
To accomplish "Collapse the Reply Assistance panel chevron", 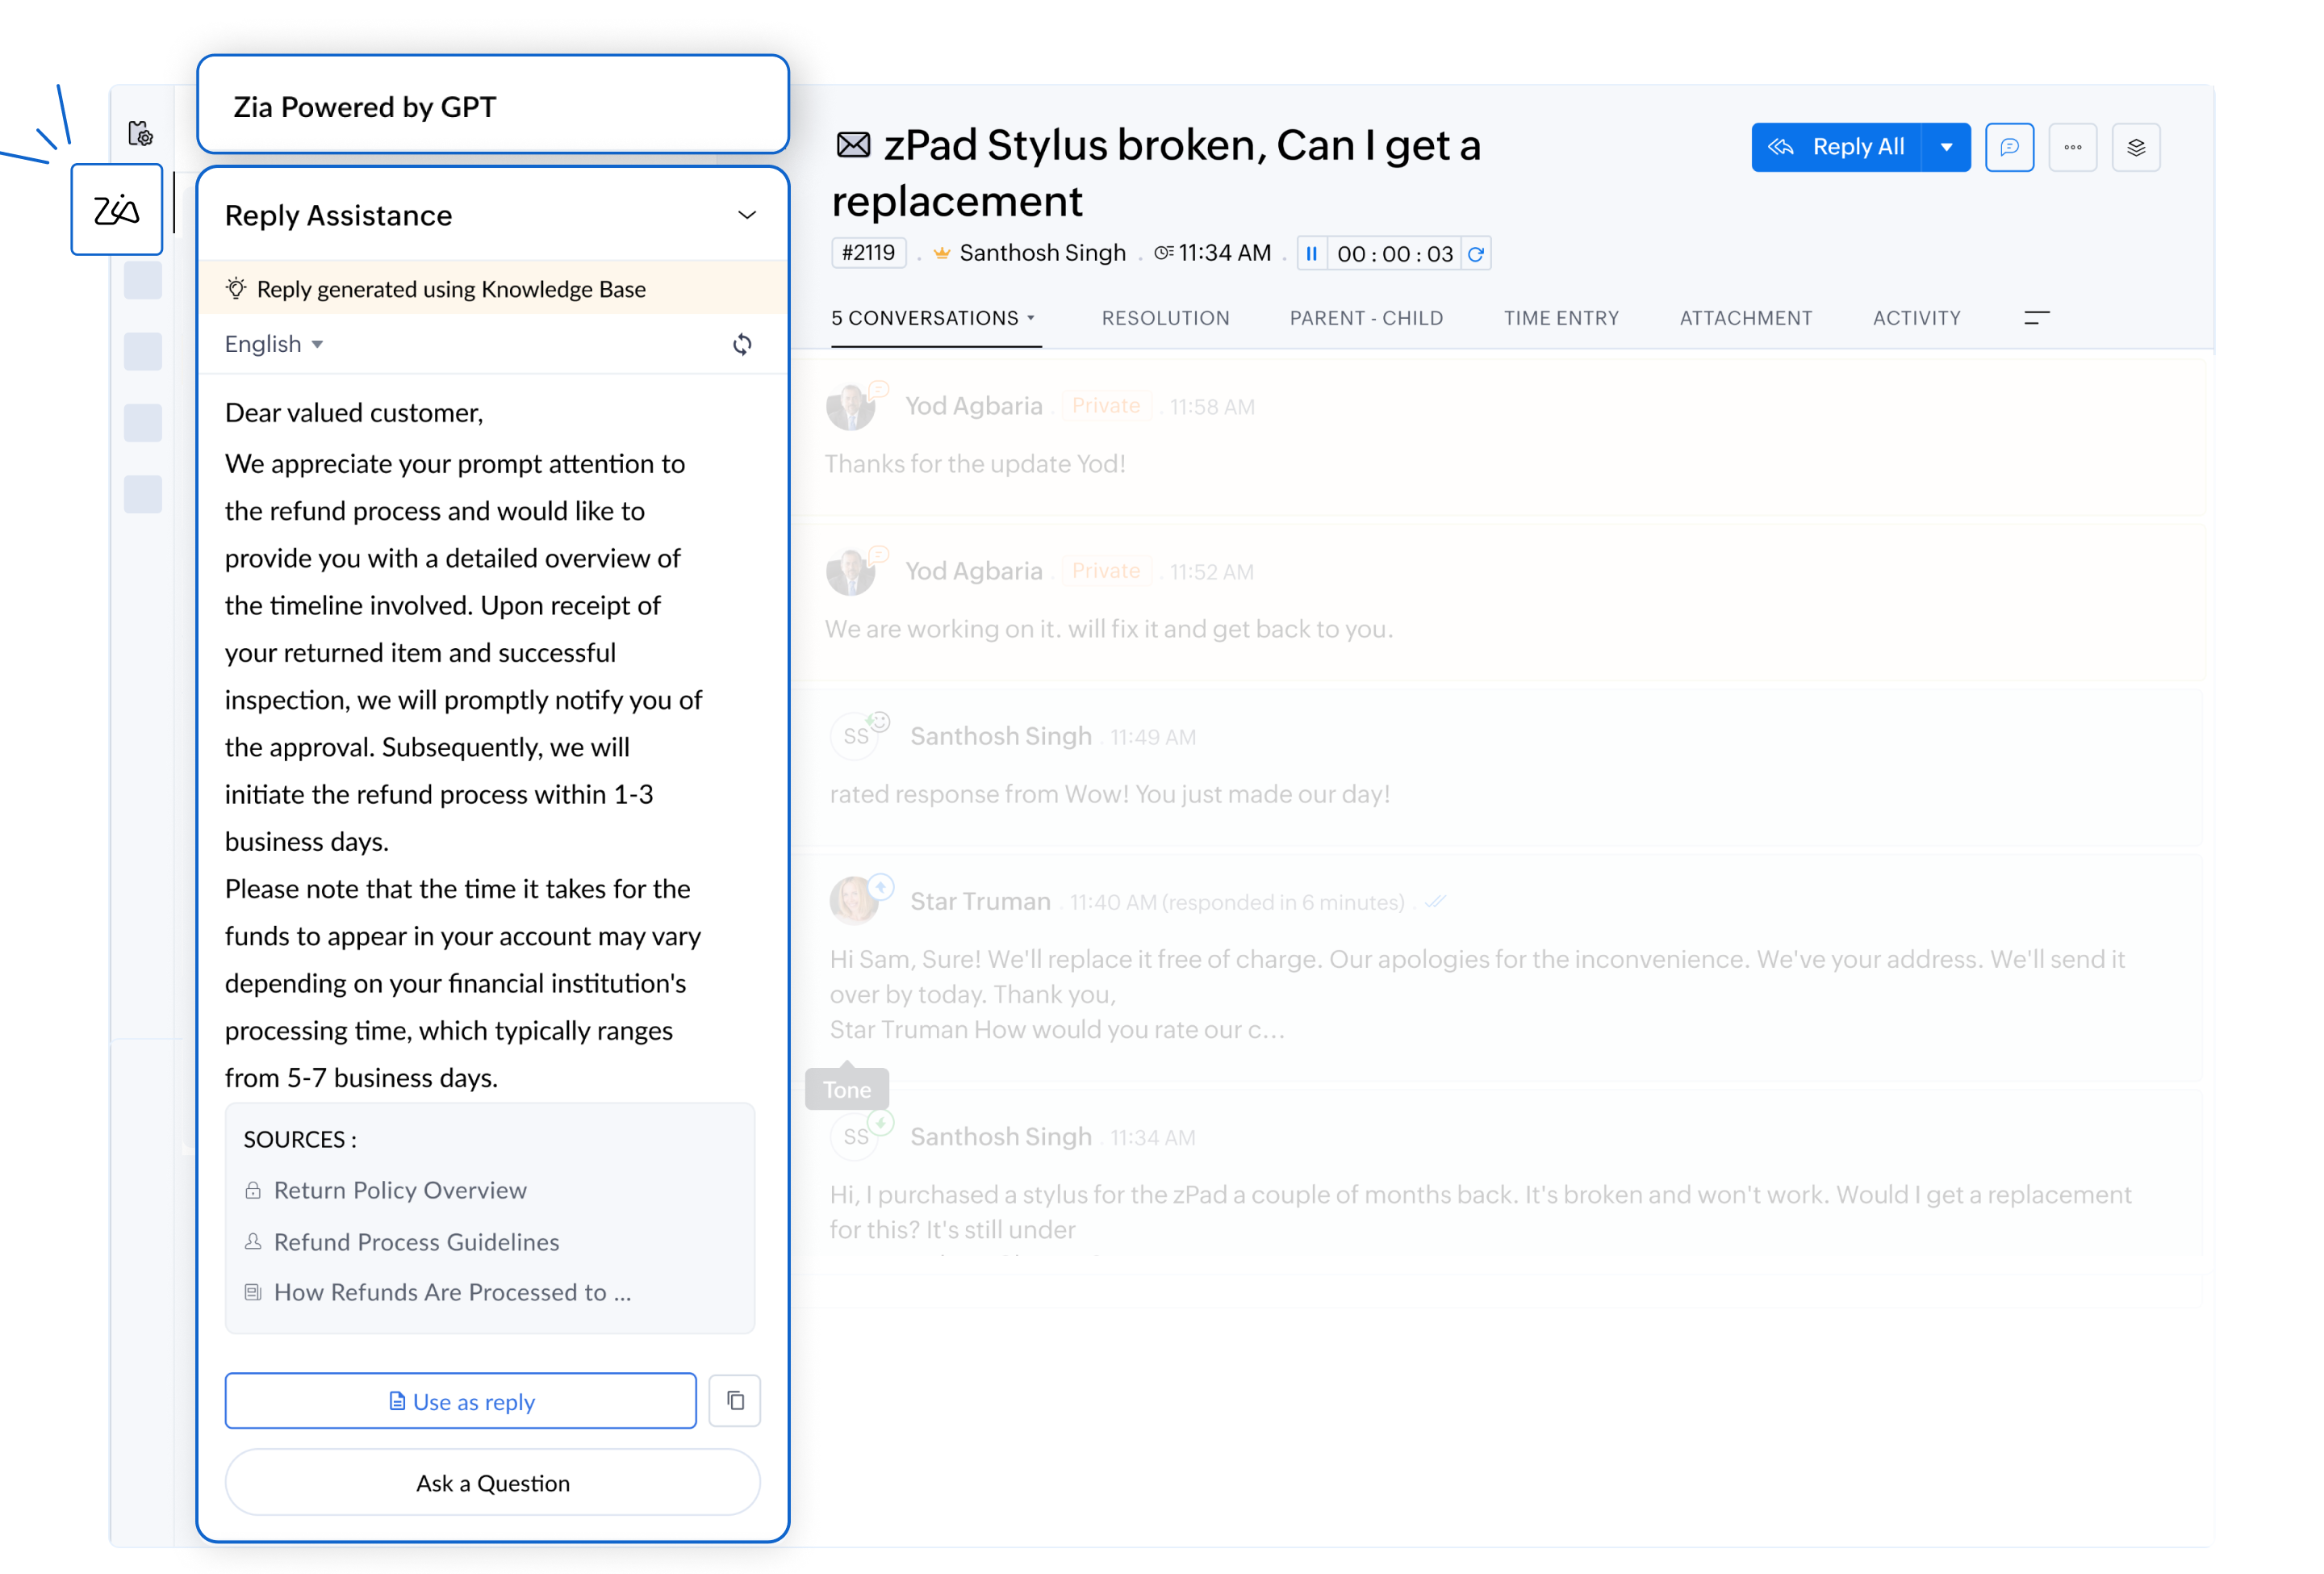I will coord(747,216).
